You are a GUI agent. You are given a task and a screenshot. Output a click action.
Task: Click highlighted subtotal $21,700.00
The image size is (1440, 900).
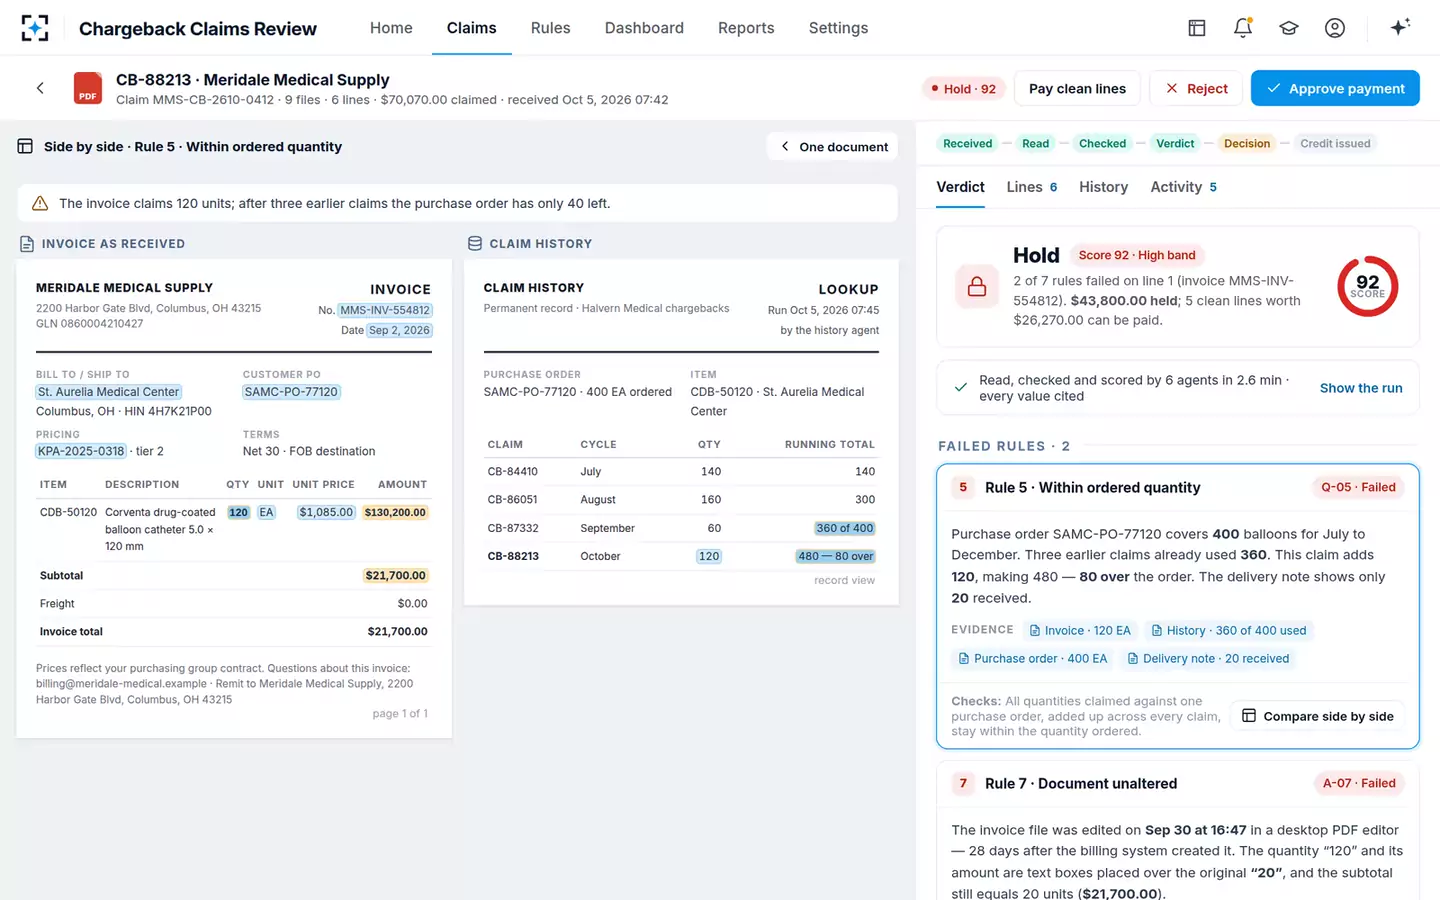point(396,575)
